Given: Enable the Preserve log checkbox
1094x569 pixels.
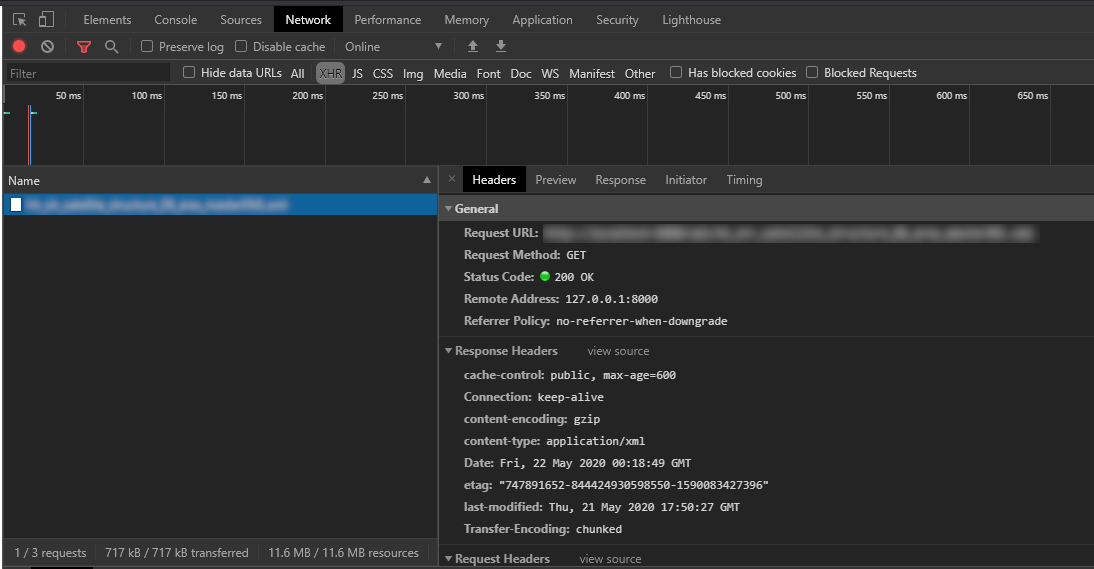Looking at the screenshot, I should click(x=147, y=46).
